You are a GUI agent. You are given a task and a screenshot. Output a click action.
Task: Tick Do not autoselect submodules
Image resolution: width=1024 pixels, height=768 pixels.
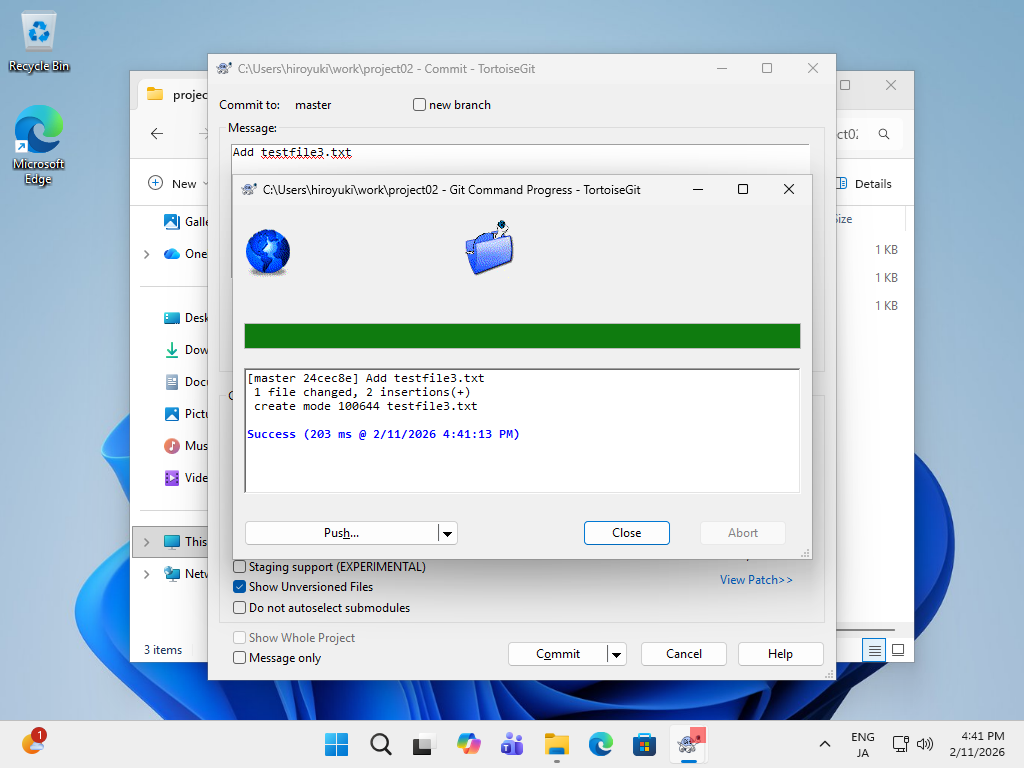(240, 607)
